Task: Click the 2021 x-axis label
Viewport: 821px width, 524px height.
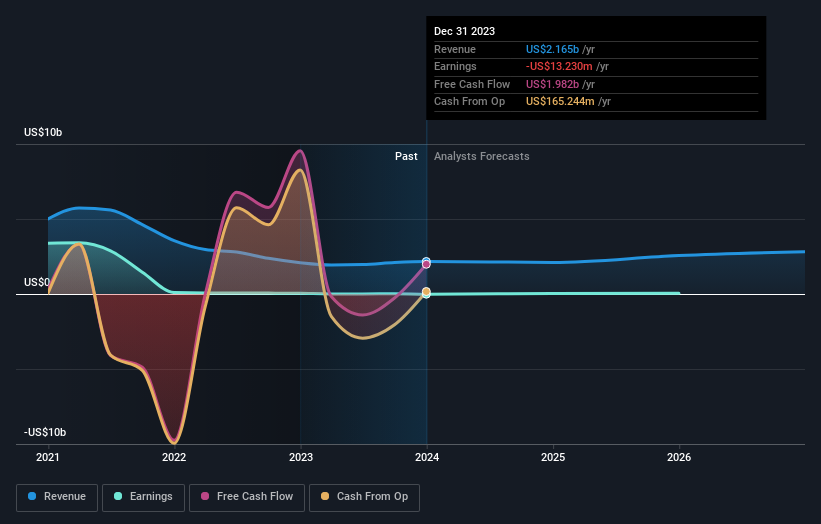Action: tap(48, 457)
